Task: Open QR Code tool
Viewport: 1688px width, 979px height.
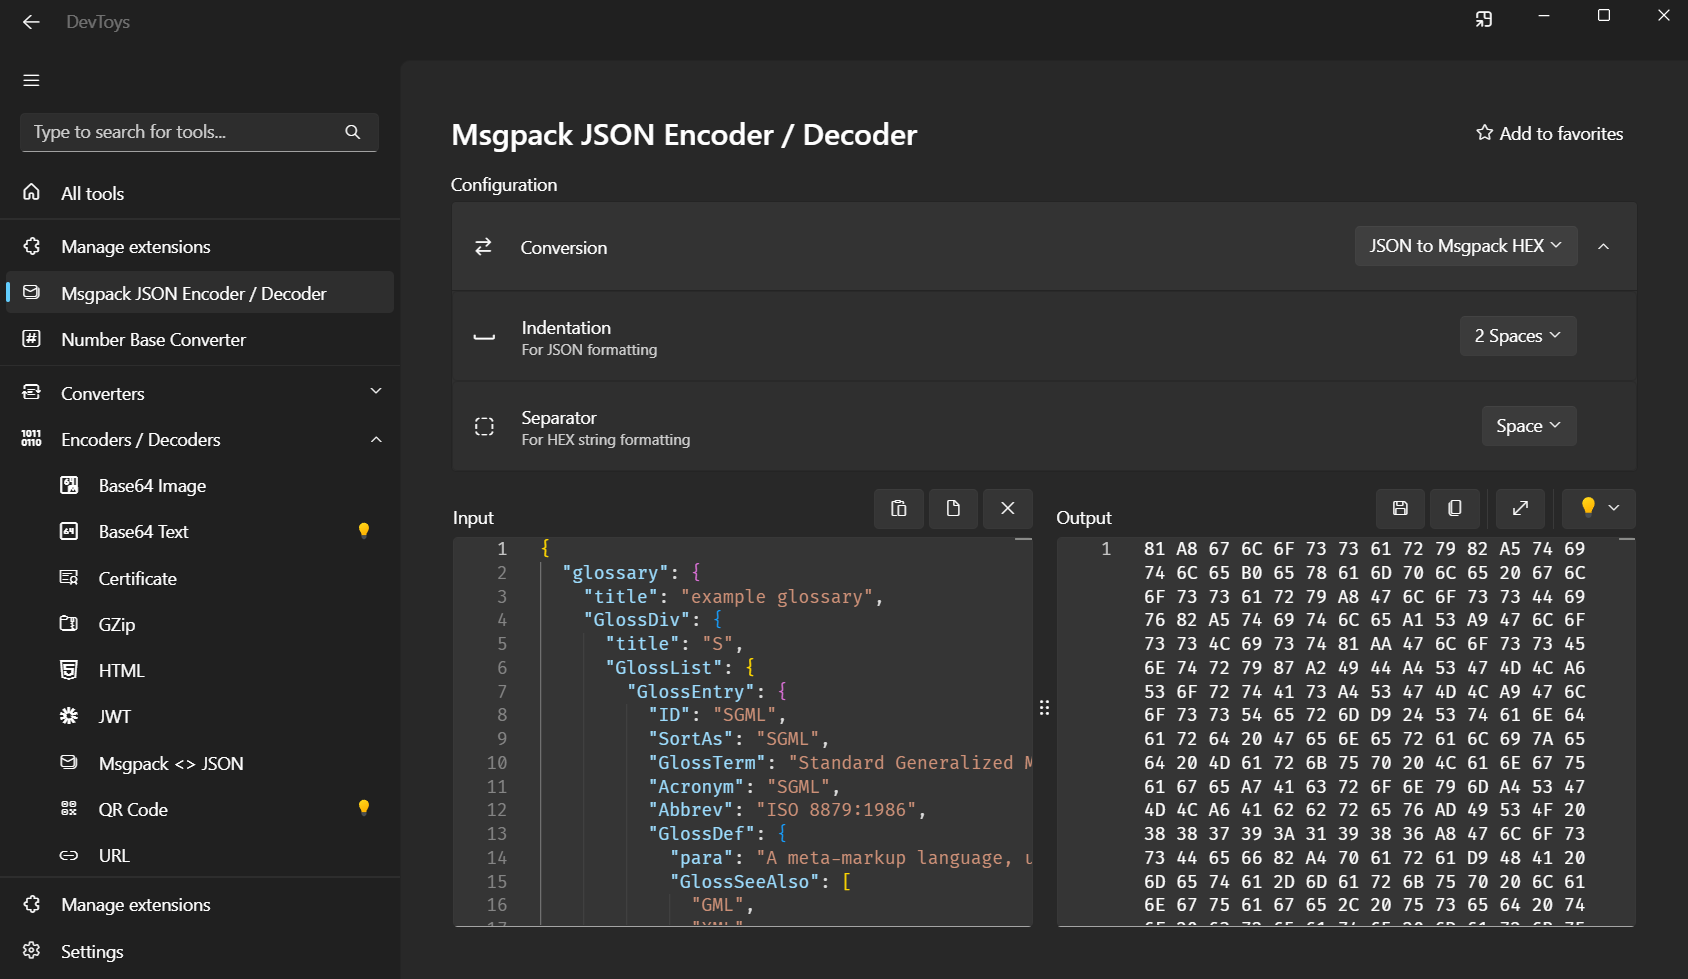Action: [x=200, y=809]
